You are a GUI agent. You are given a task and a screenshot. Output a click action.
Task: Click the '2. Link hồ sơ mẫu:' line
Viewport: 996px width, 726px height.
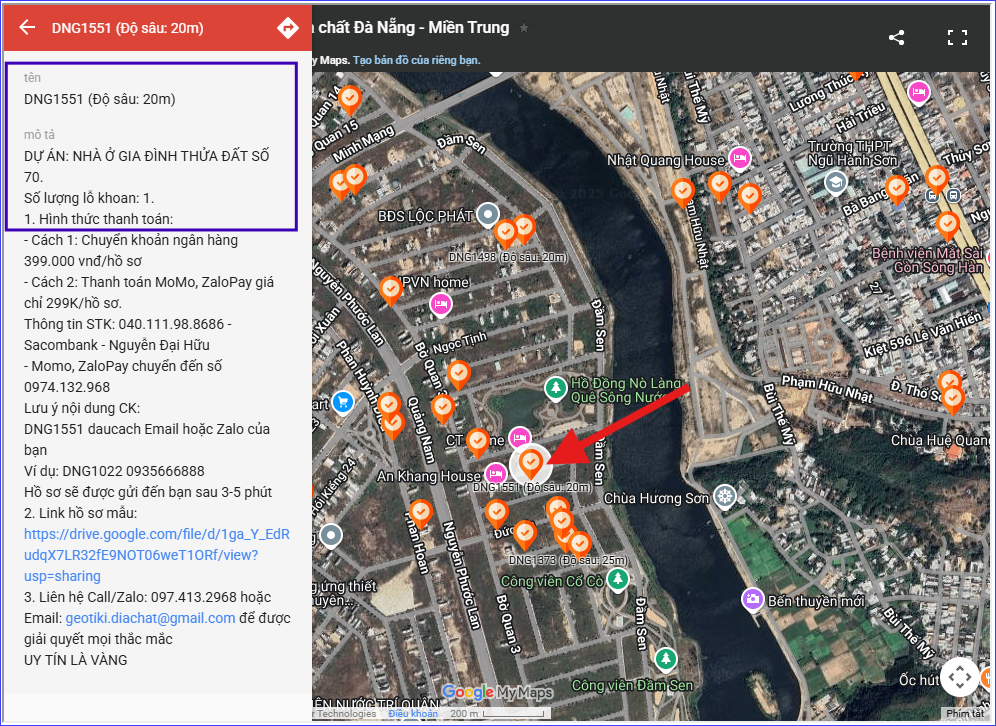click(81, 513)
